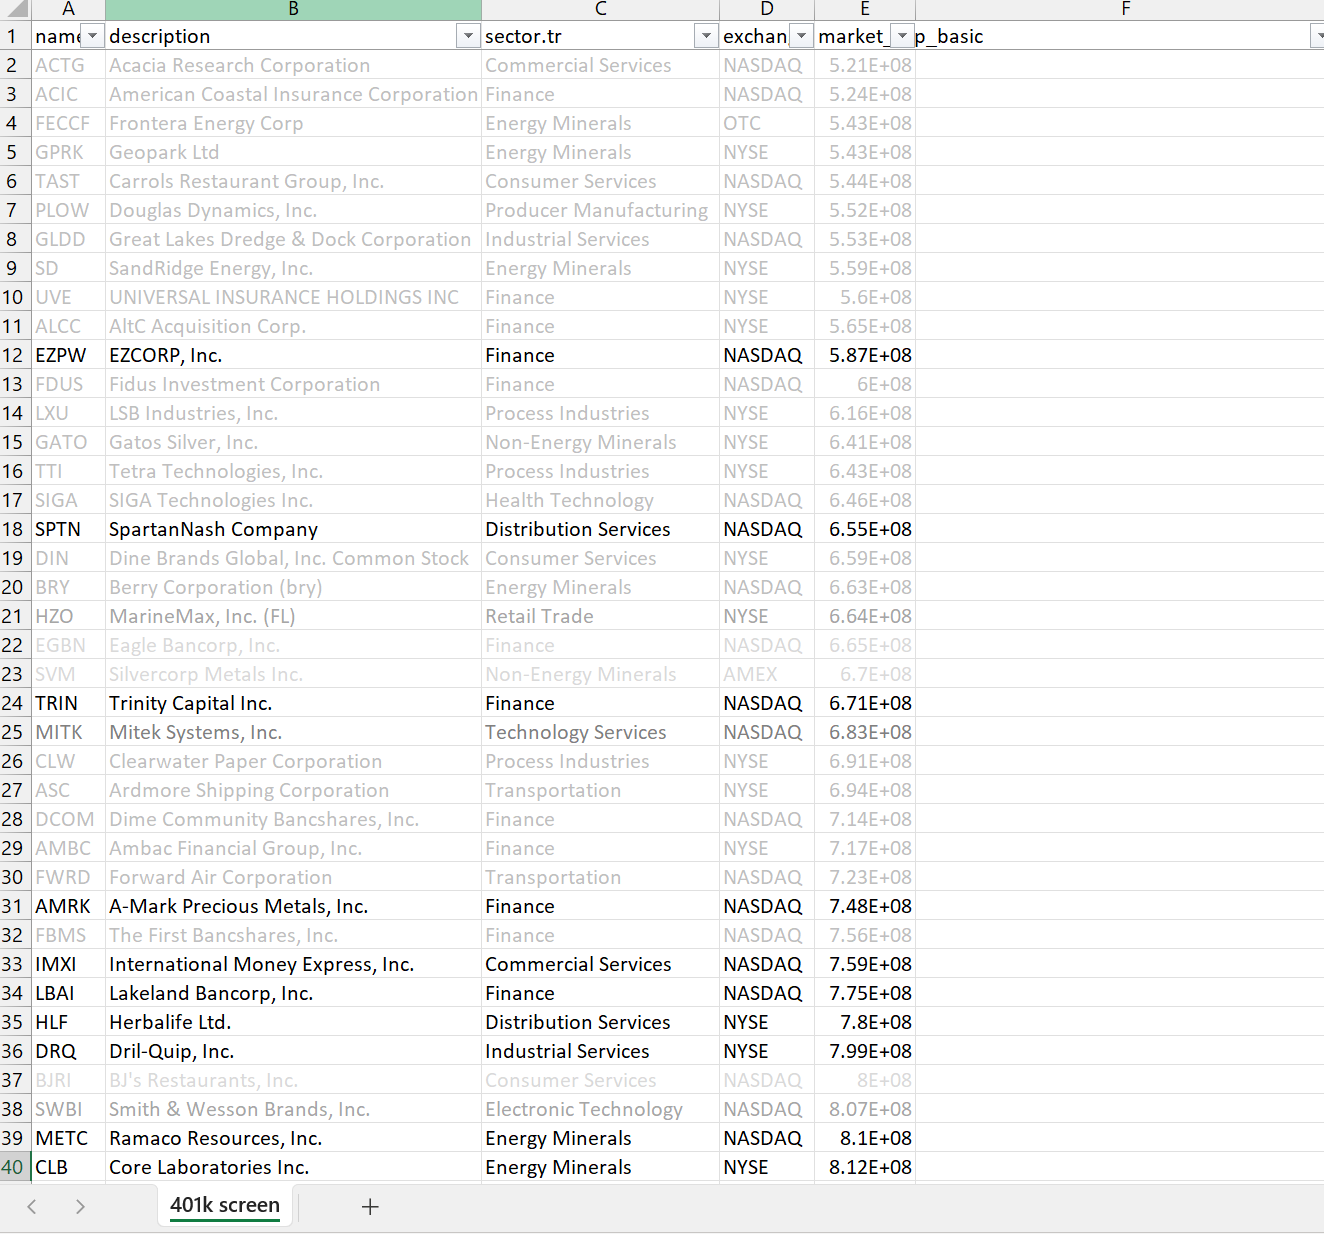Expand the sector.tr filter dropdown
The image size is (1324, 1234).
(x=705, y=36)
